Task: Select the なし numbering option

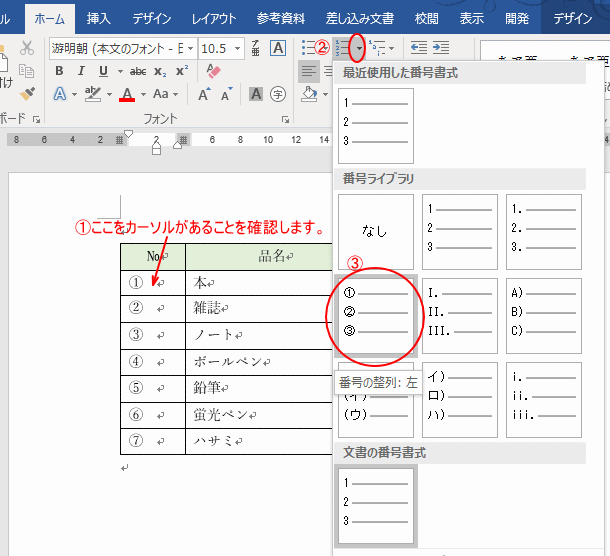Action: click(376, 232)
